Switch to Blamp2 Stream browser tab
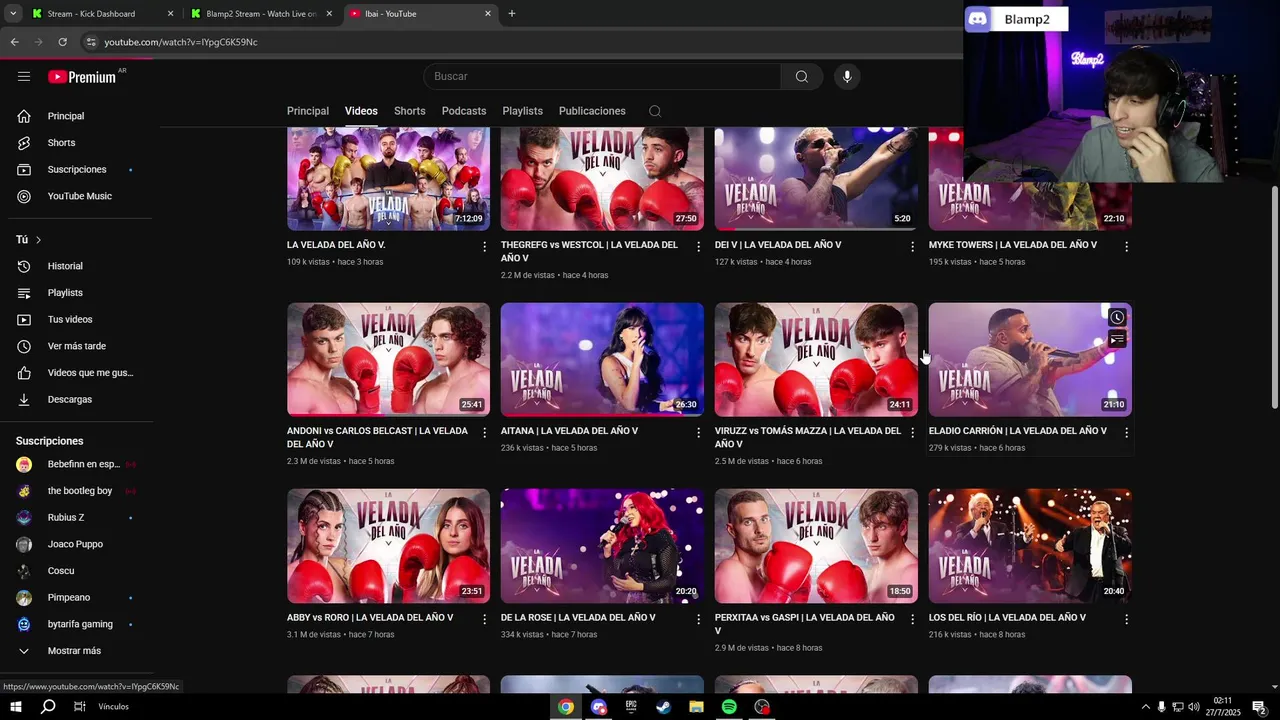The width and height of the screenshot is (1280, 720). click(x=262, y=14)
